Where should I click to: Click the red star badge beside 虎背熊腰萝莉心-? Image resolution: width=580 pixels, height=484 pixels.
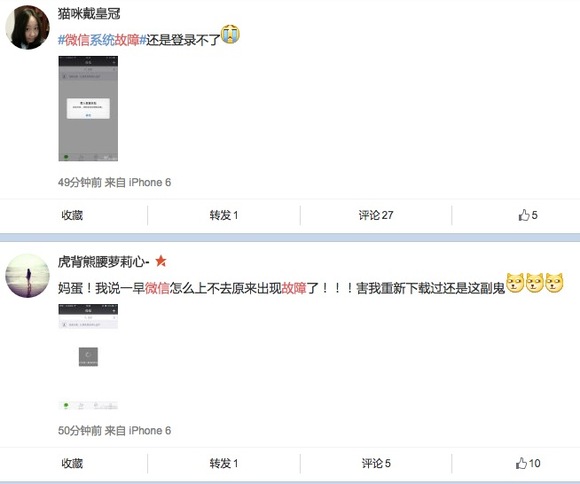click(x=161, y=261)
